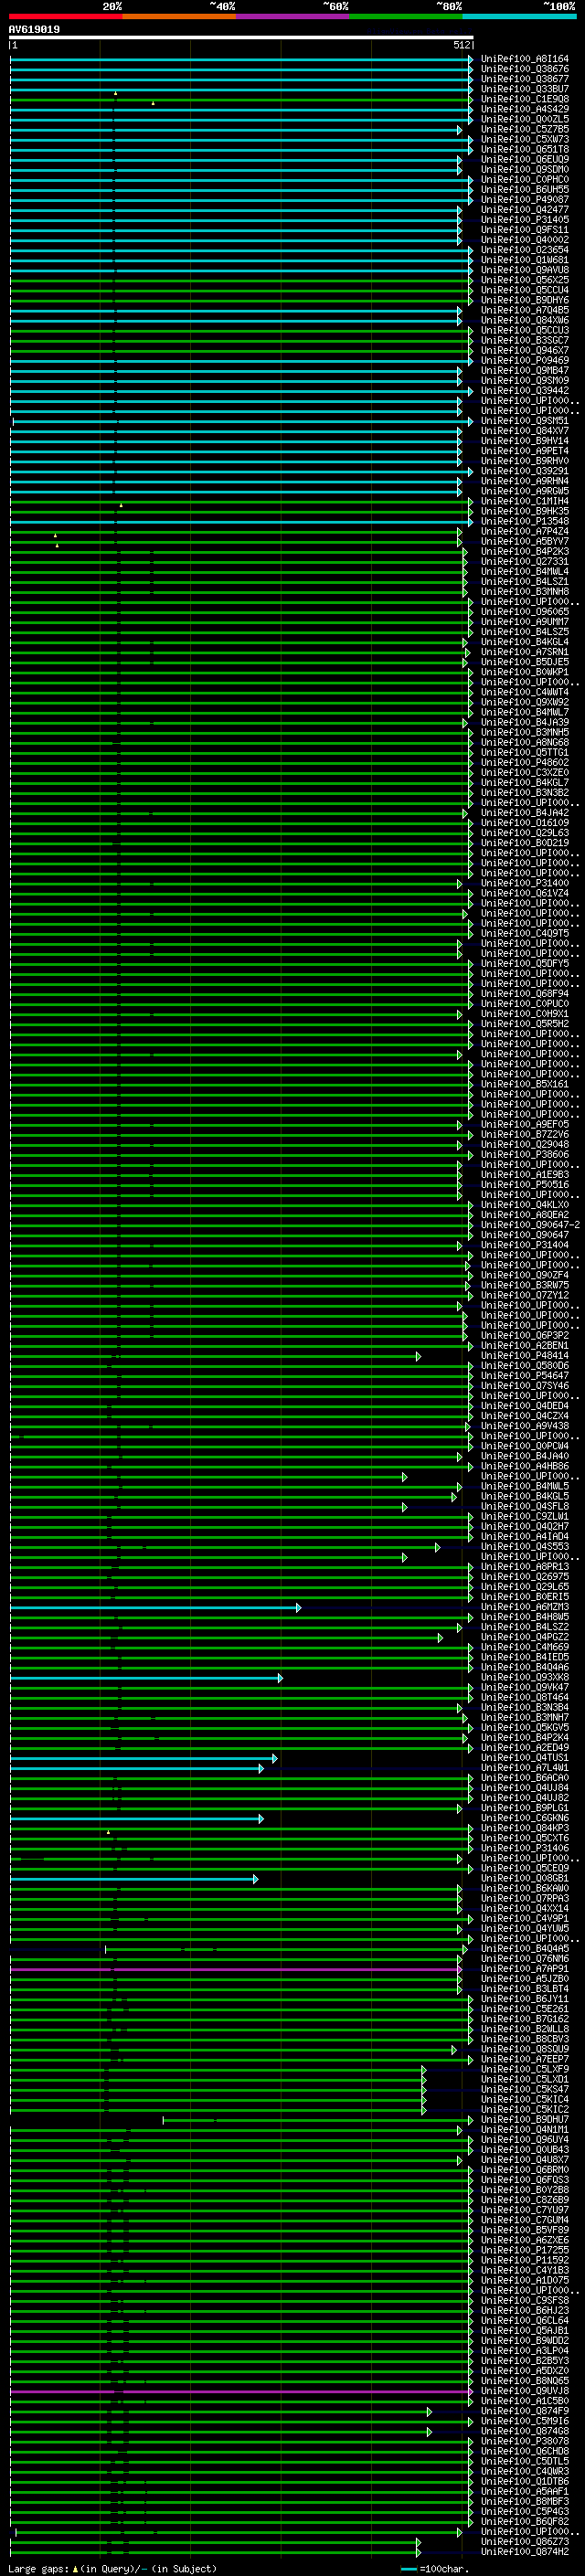Click the orange ~40% identity legend segment
Viewport: 585px width, 2576px height.
[x=179, y=16]
